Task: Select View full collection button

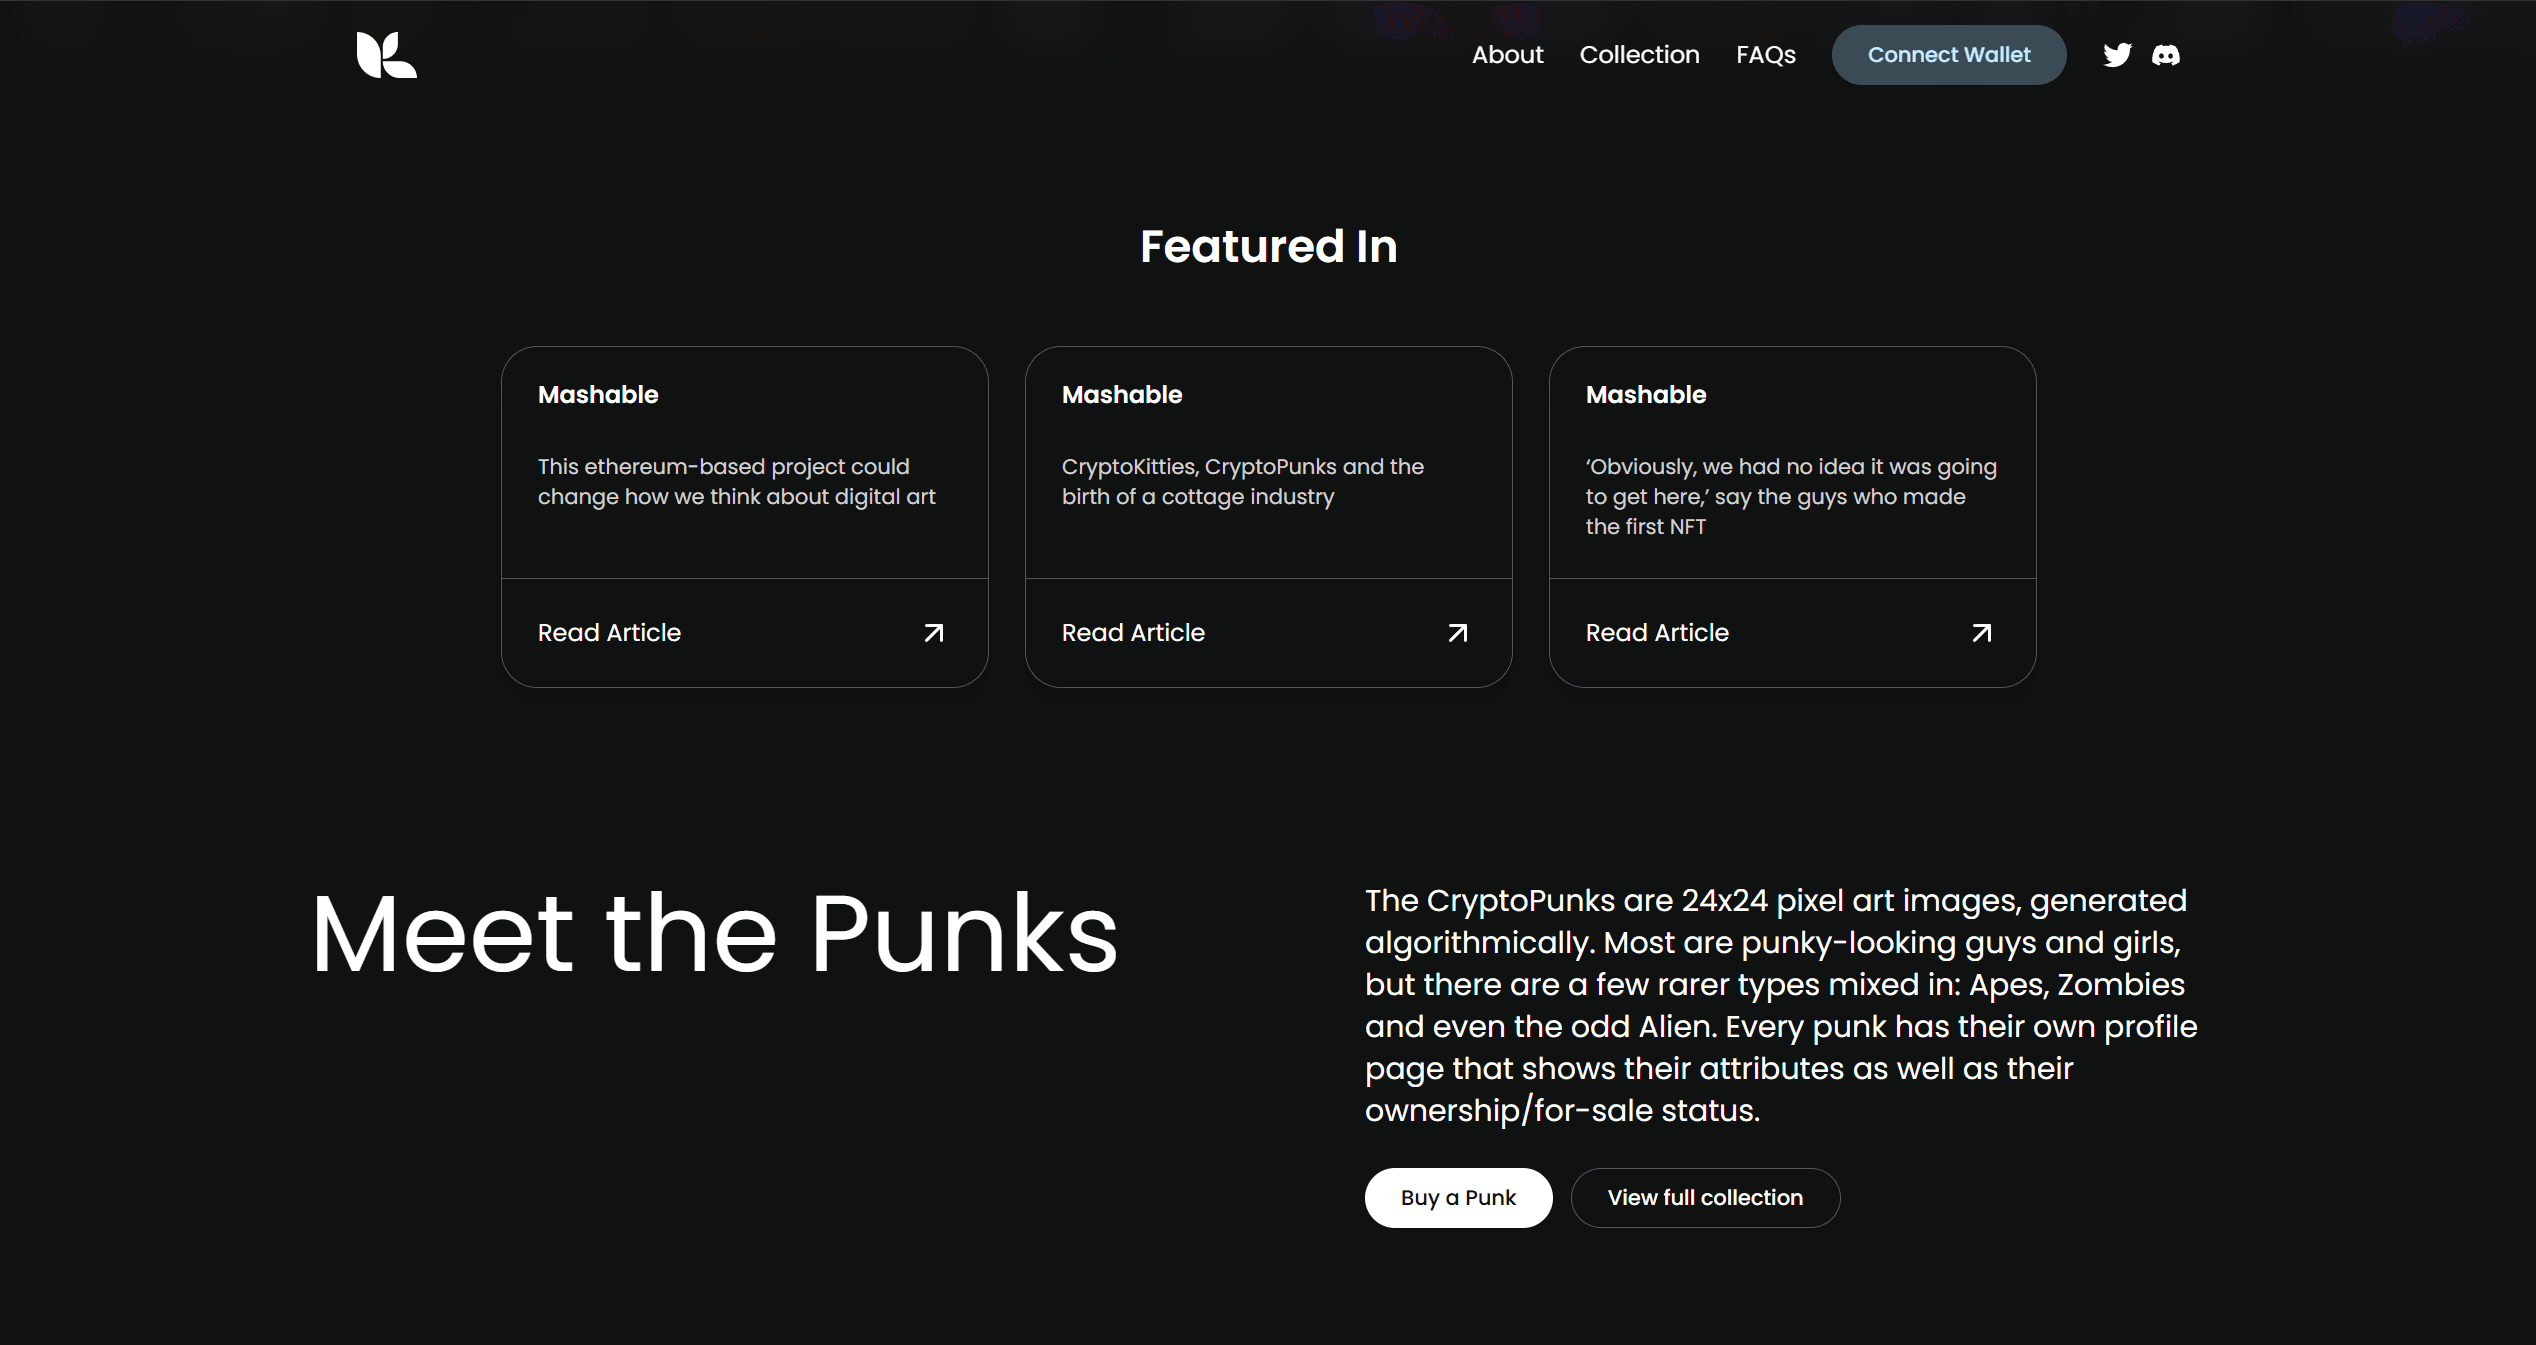Action: click(1705, 1198)
